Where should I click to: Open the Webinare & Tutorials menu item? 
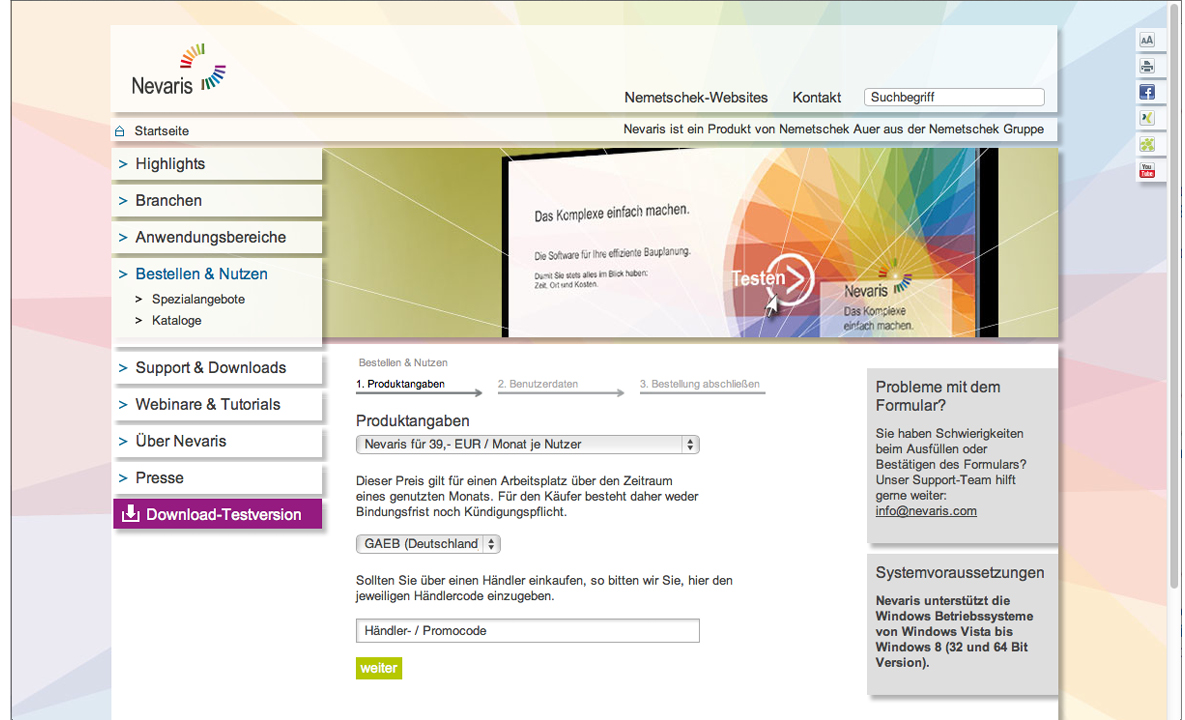click(x=217, y=405)
